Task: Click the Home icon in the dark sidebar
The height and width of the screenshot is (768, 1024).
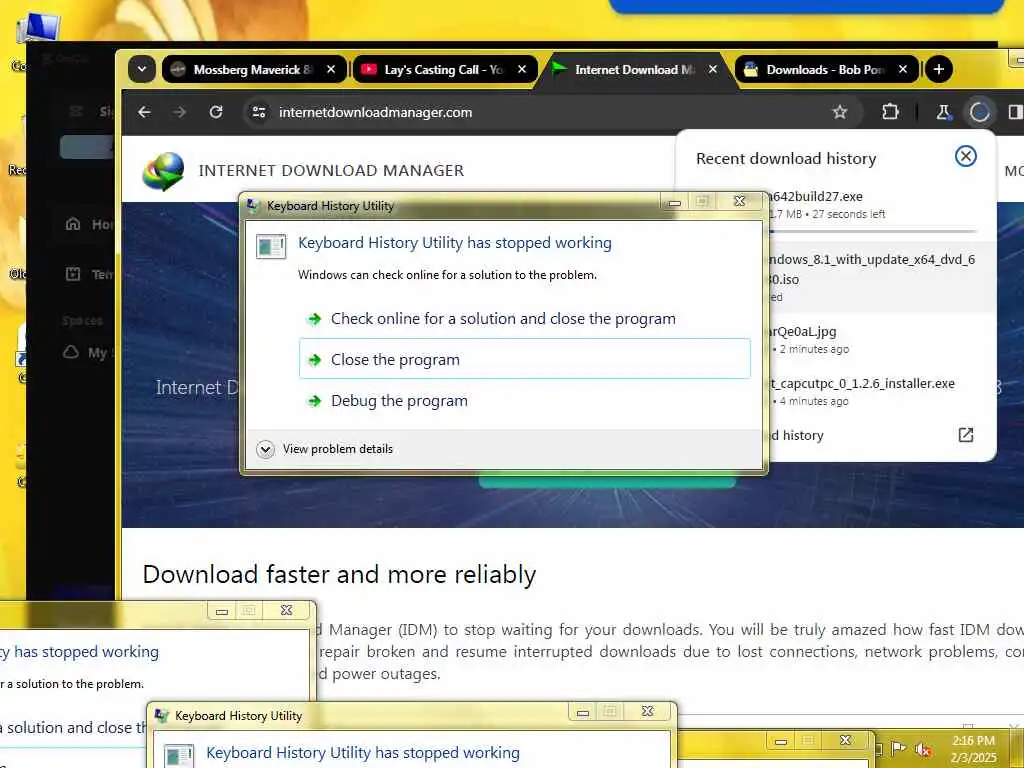Action: (x=73, y=224)
